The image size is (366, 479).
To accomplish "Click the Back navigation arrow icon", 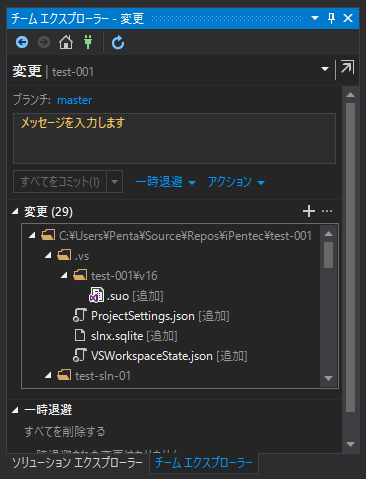I will (x=22, y=42).
